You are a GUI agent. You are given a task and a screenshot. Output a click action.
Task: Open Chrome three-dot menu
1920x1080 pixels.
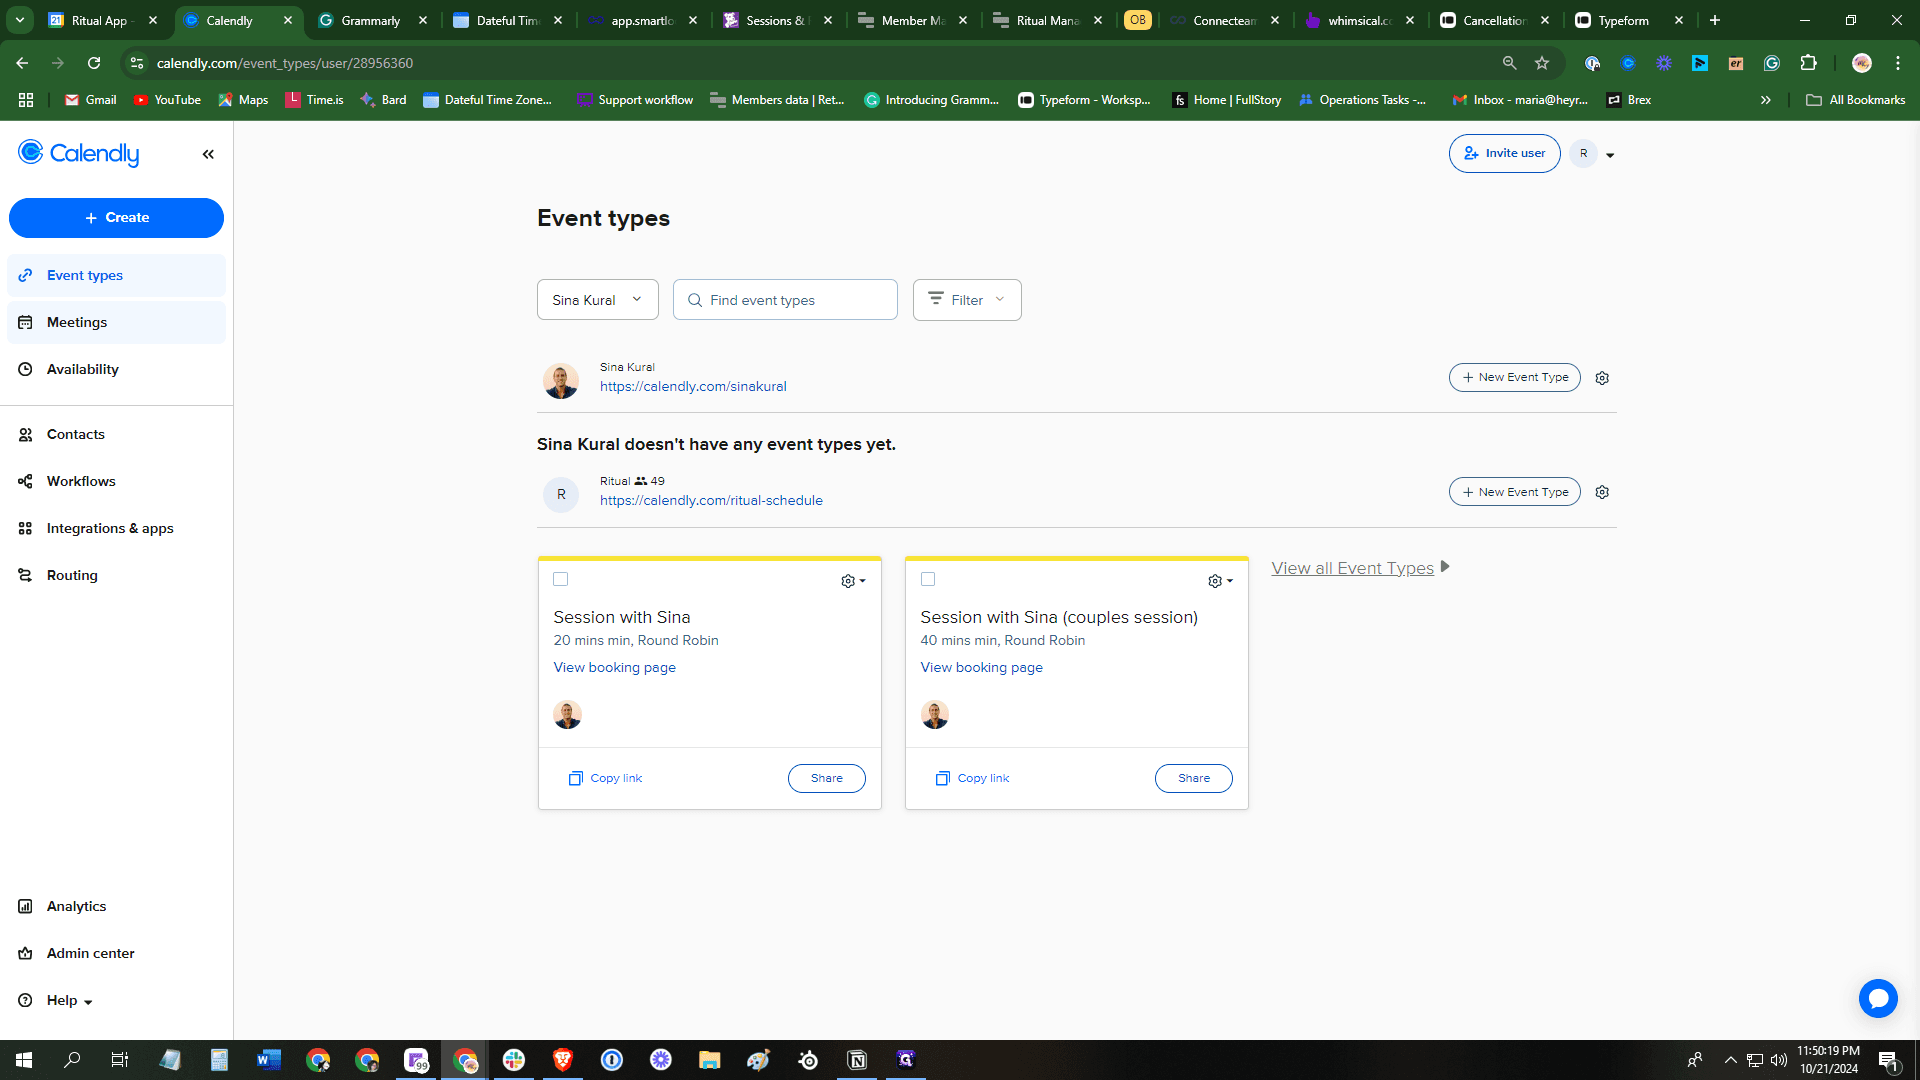[1897, 63]
